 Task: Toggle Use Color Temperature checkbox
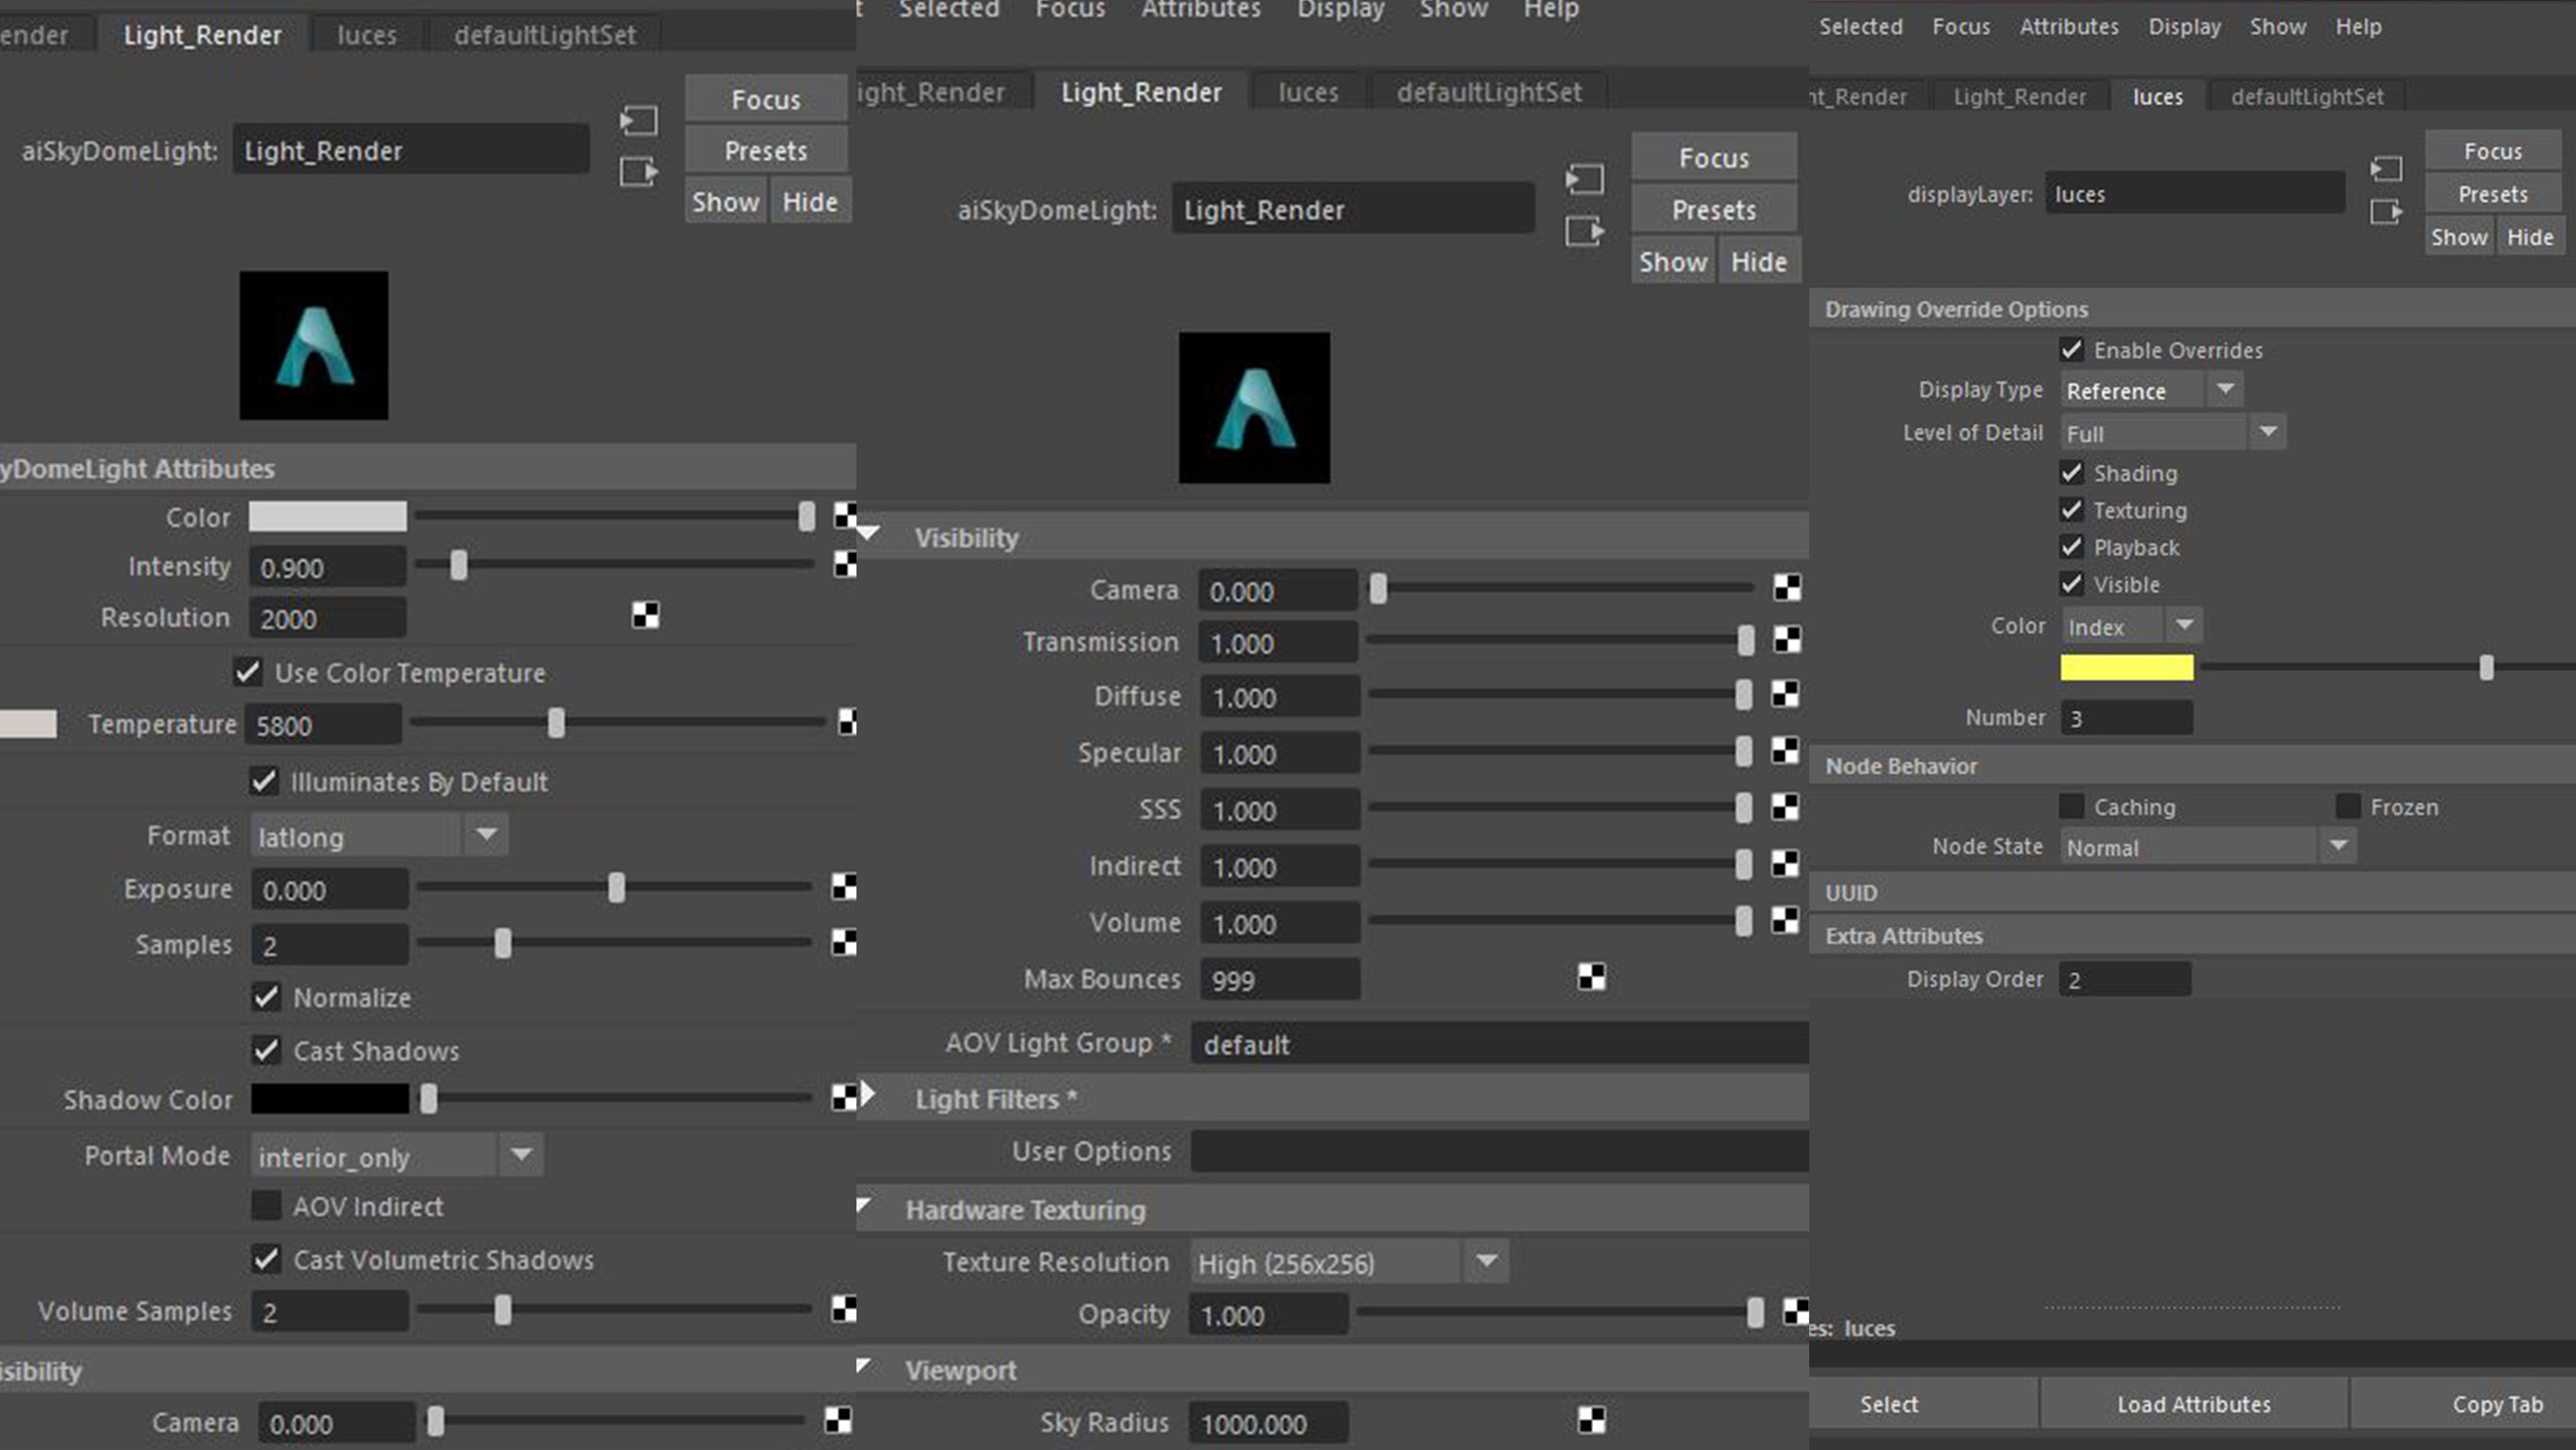click(247, 672)
